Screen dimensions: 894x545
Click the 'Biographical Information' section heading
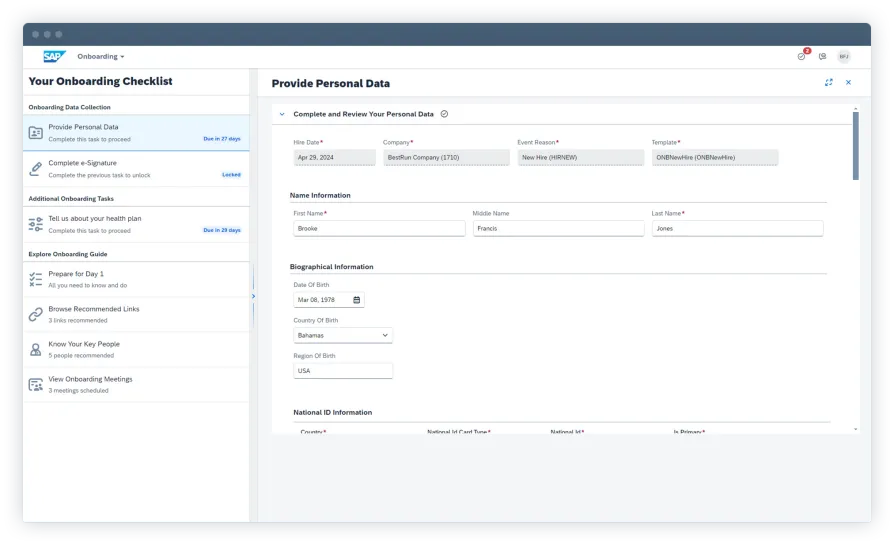coord(331,267)
